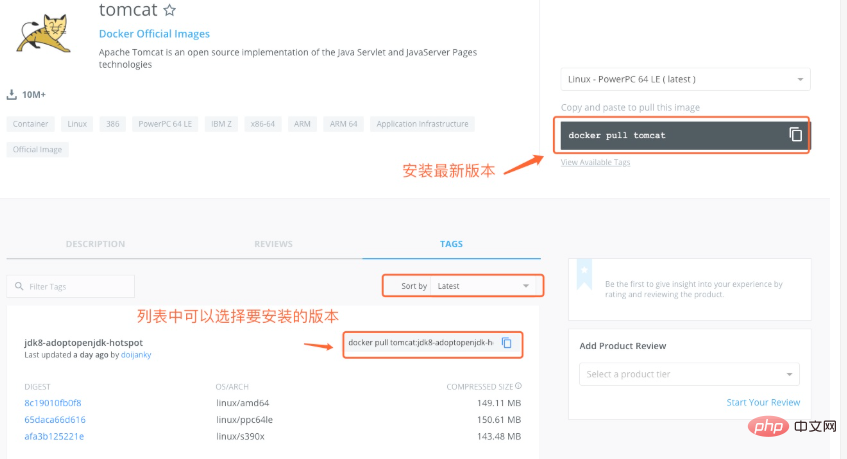Click the Filter Tags search field
The width and height of the screenshot is (847, 459).
coord(71,286)
